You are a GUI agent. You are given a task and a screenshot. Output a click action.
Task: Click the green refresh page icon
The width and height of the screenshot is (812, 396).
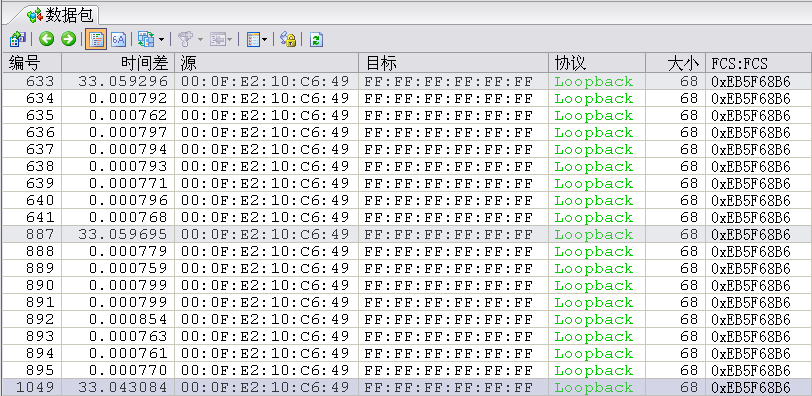click(x=316, y=39)
